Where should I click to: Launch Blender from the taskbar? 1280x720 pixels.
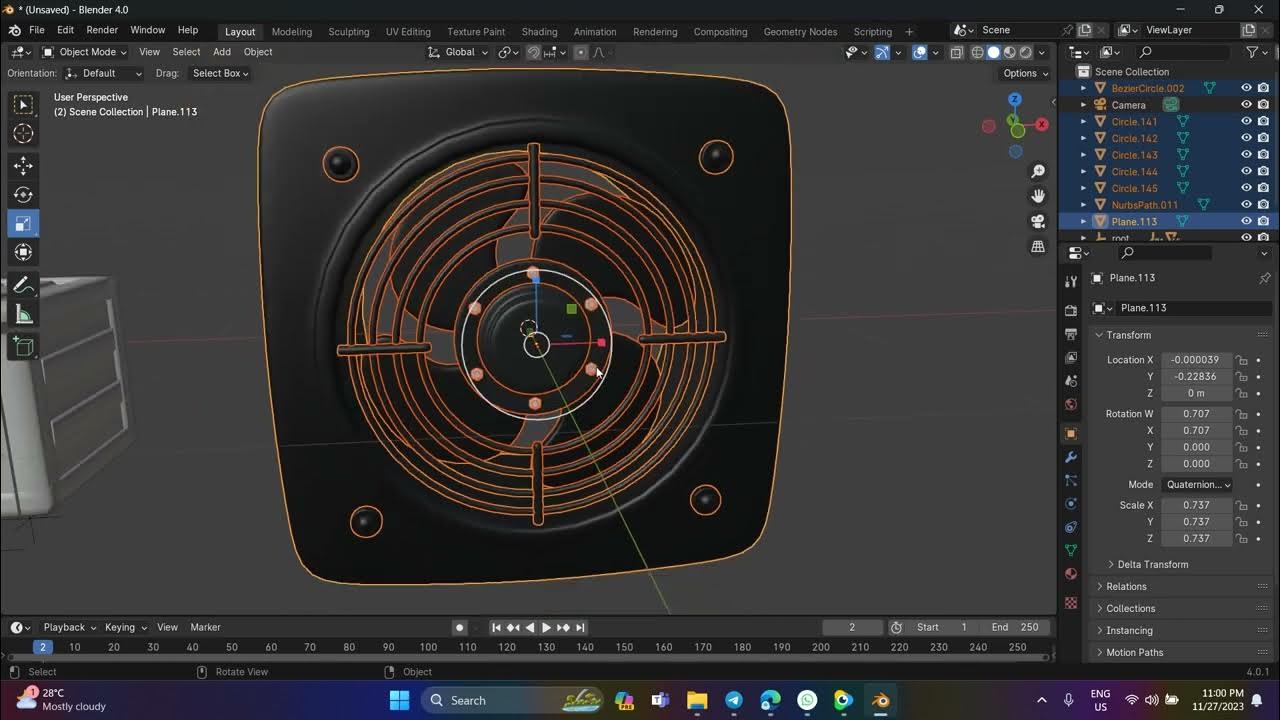pos(880,700)
